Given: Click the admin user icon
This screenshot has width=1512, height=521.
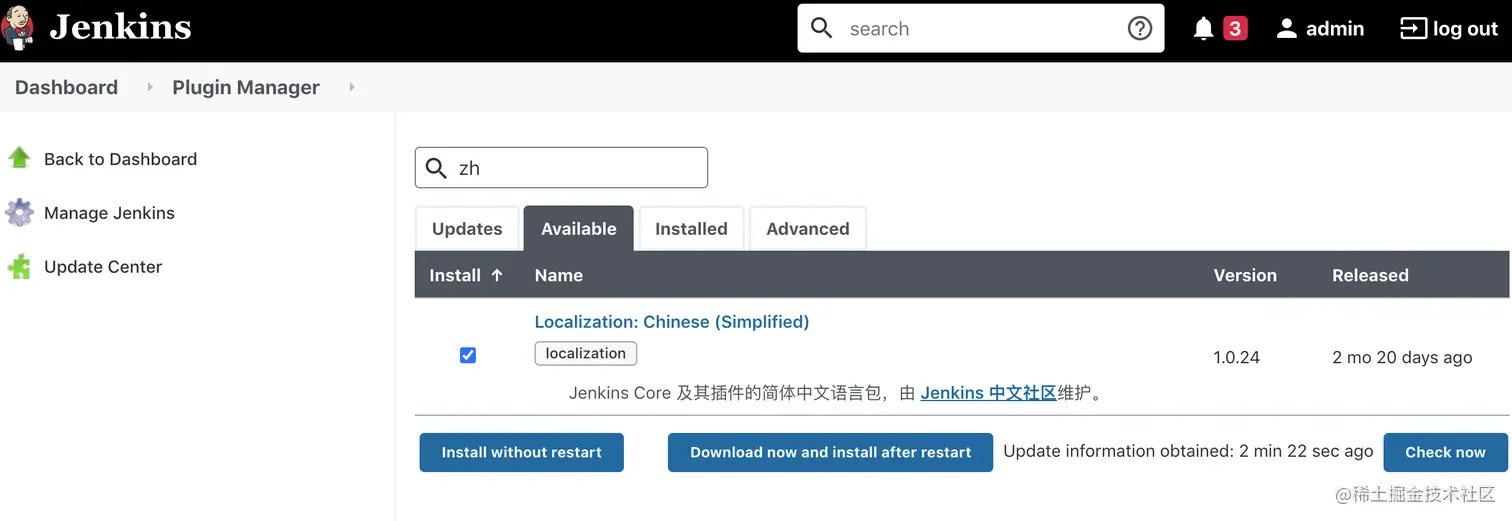Looking at the screenshot, I should click(x=1287, y=29).
